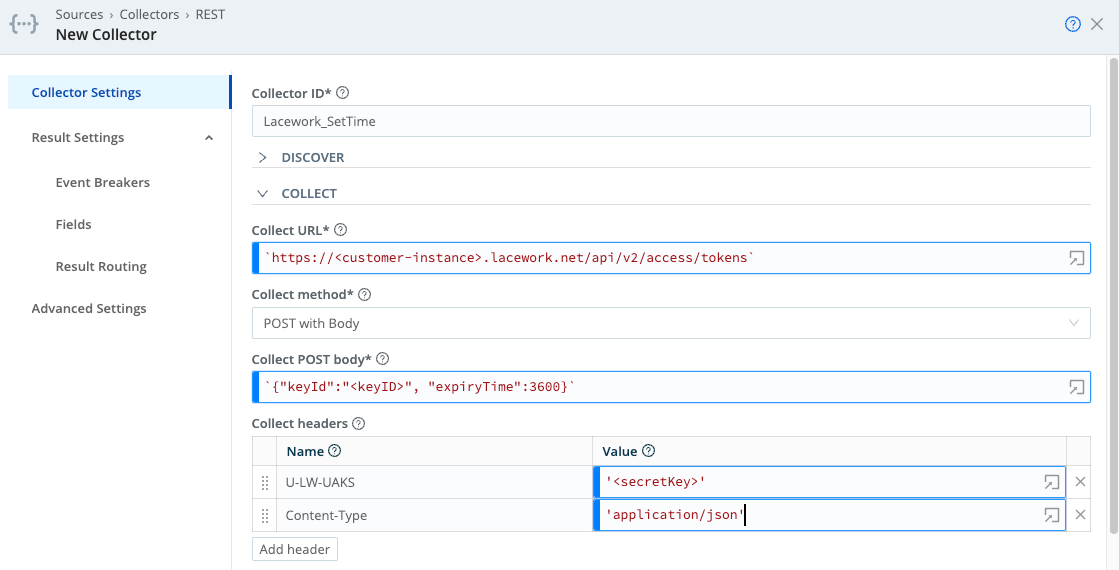Expand editor for the secretKey header value

1051,482
